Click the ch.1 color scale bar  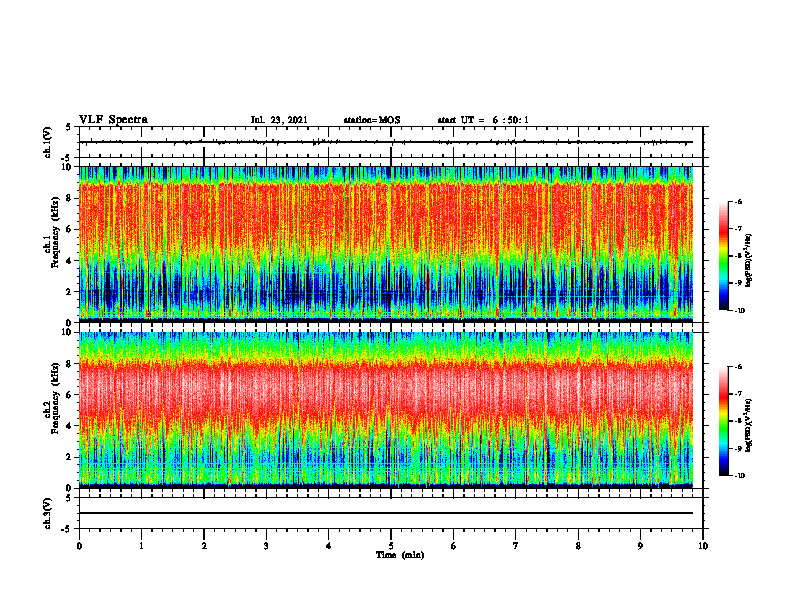(723, 256)
